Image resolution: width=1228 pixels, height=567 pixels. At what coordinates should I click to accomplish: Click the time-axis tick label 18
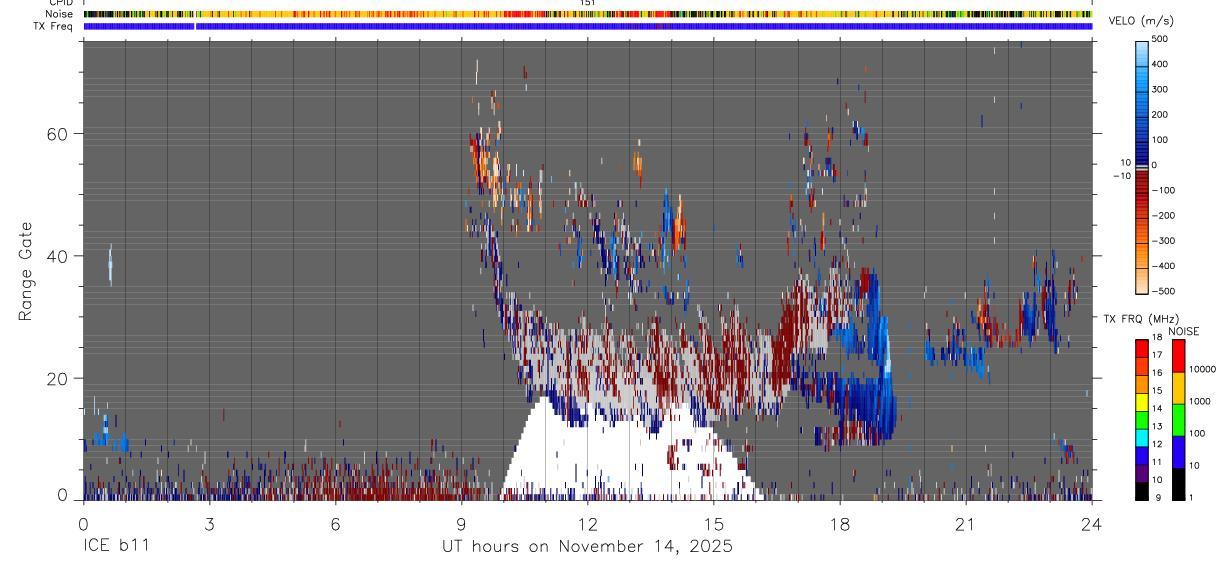coord(839,524)
